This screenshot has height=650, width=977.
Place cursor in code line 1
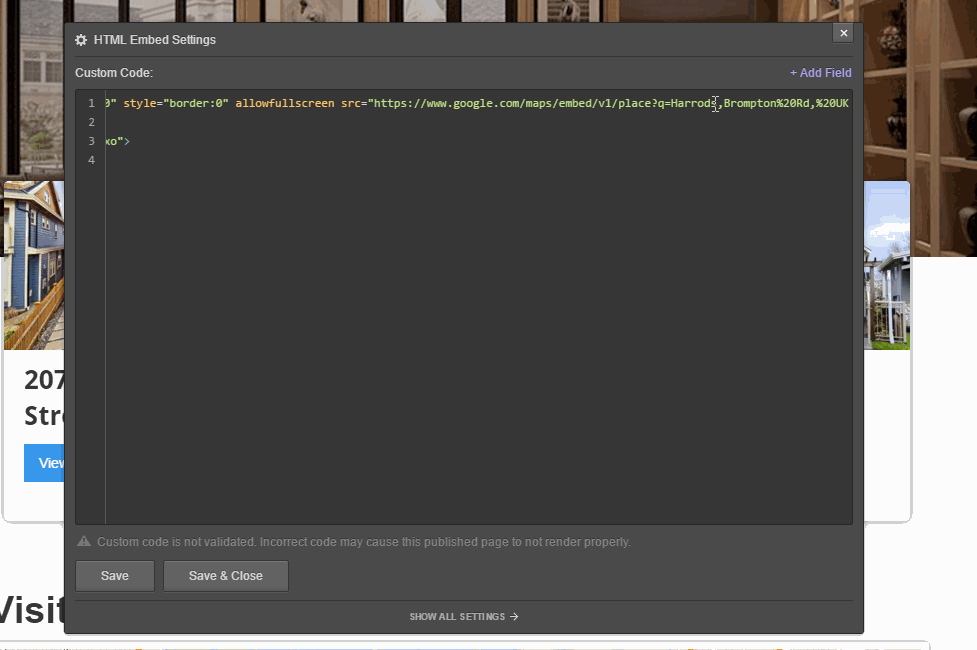point(477,103)
